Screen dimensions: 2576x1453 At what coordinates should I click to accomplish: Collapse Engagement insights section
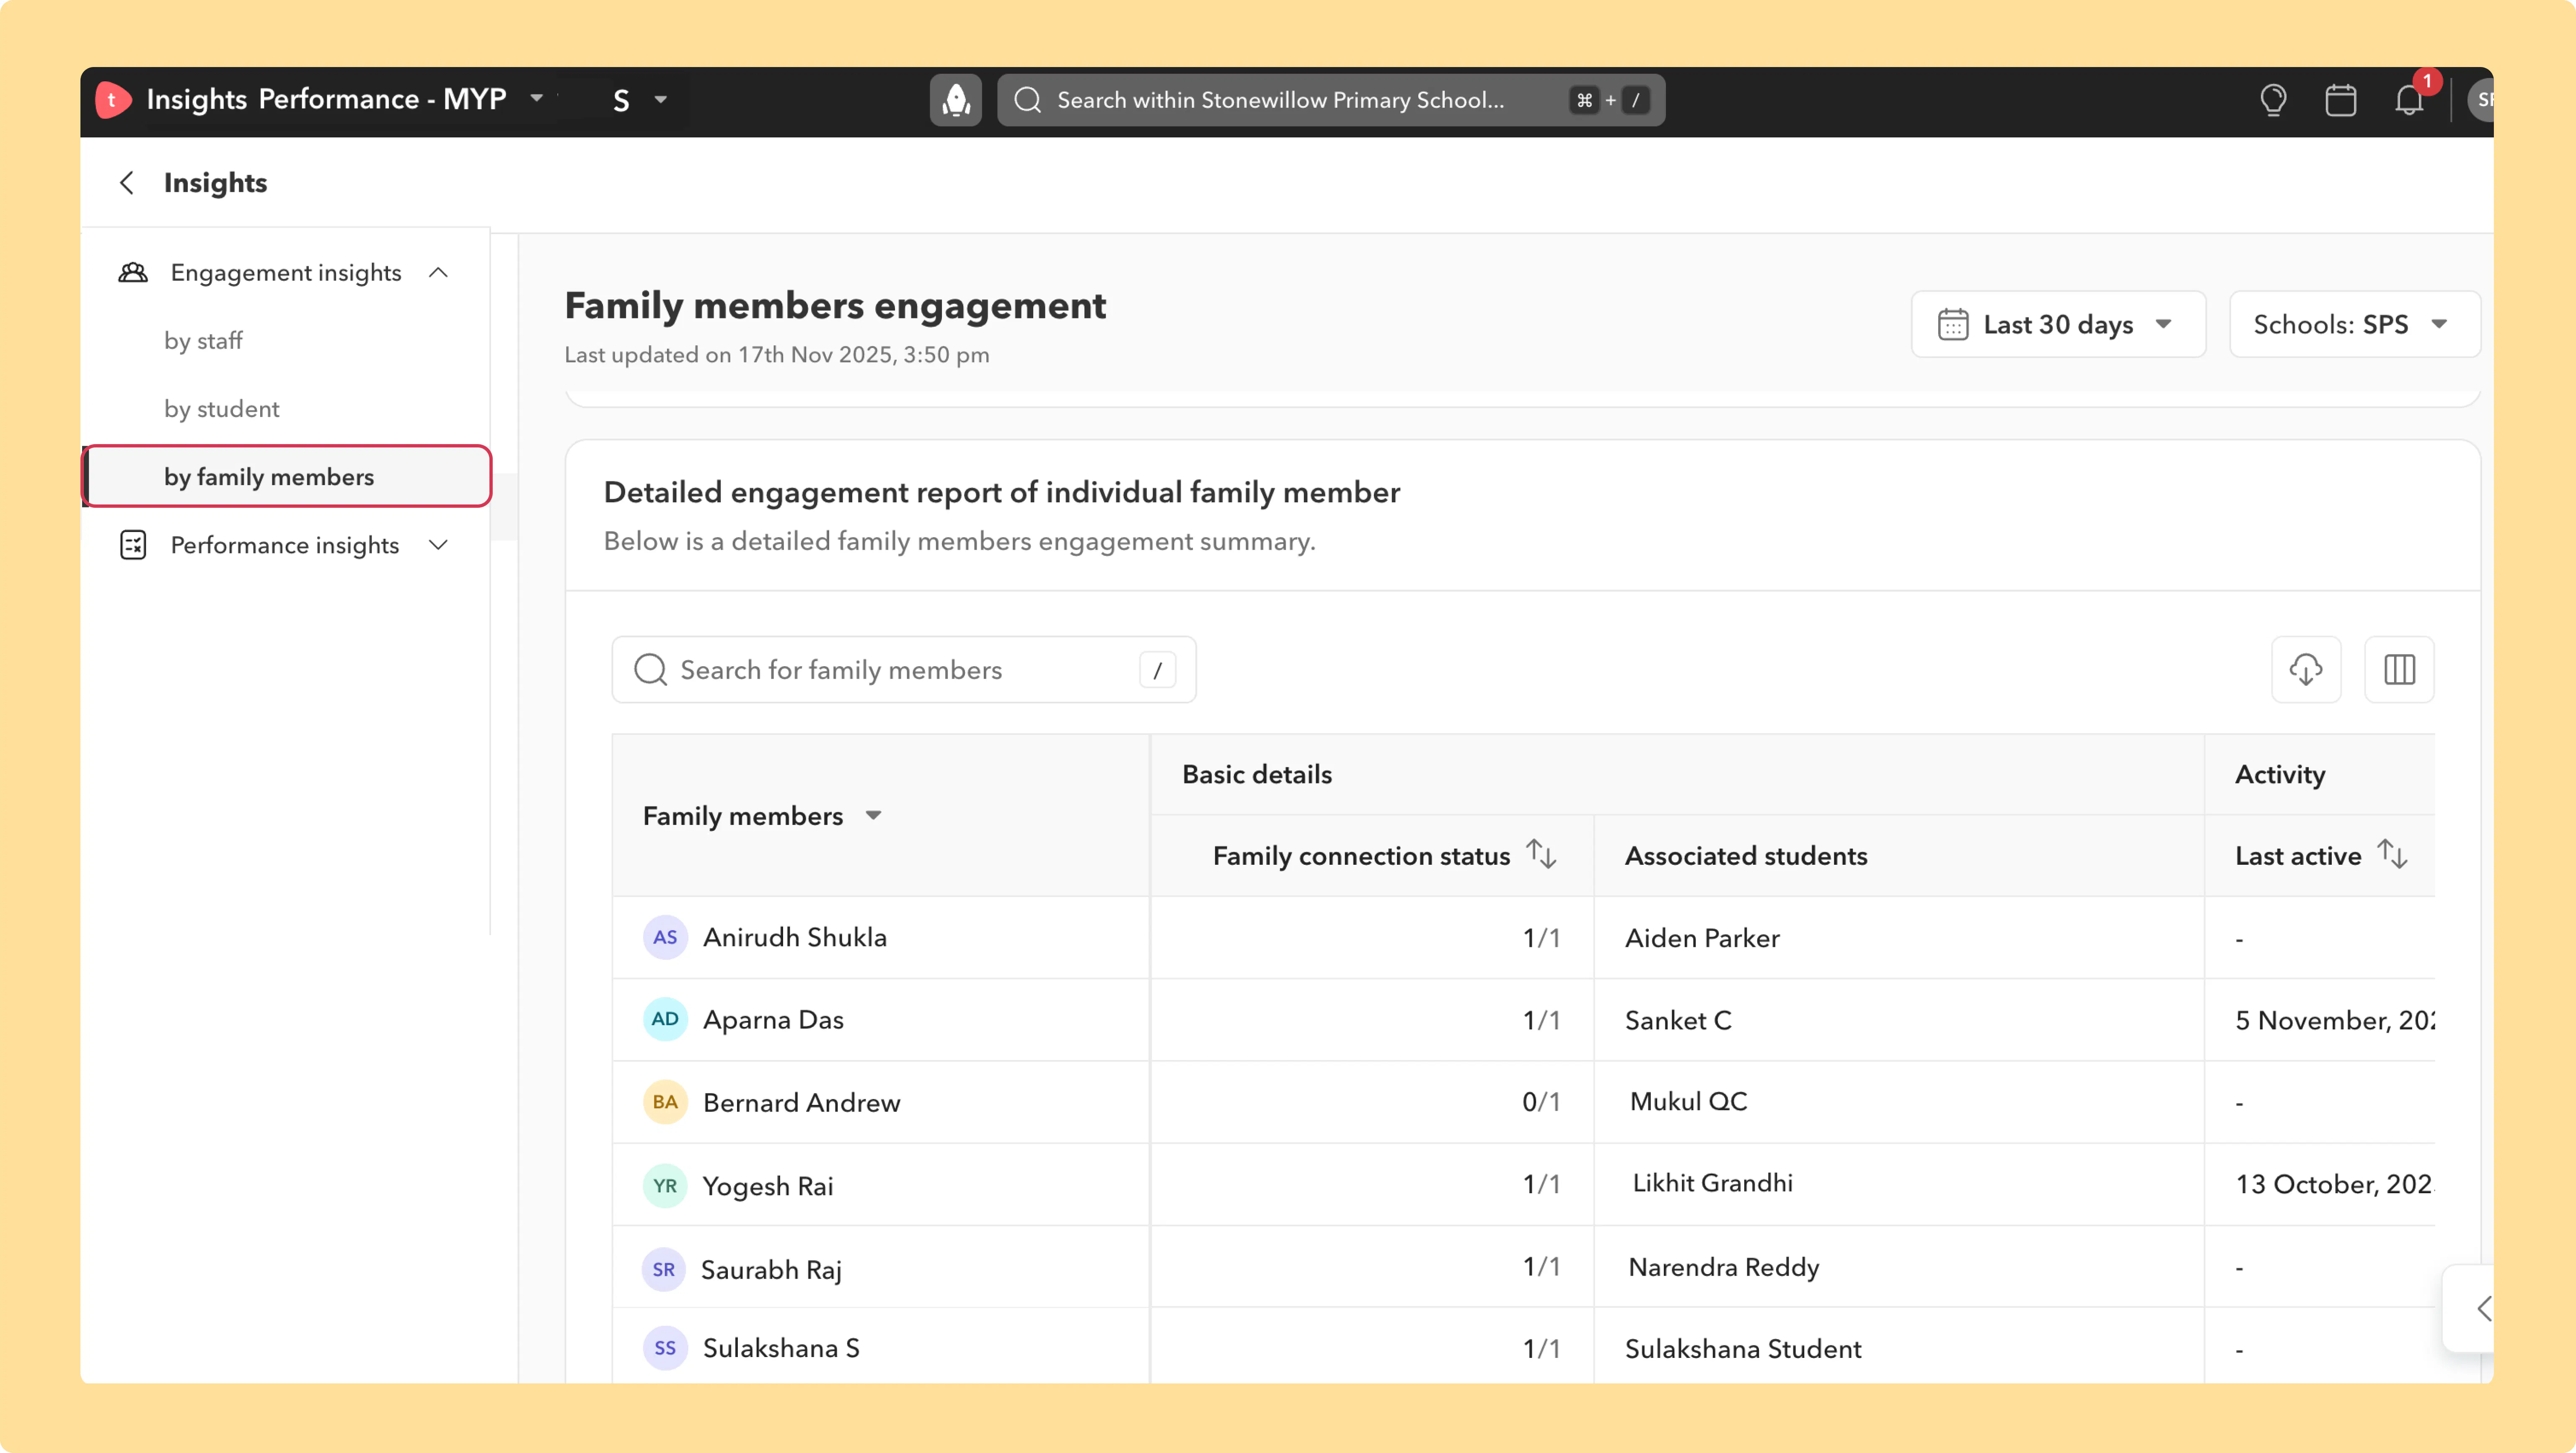coord(438,273)
